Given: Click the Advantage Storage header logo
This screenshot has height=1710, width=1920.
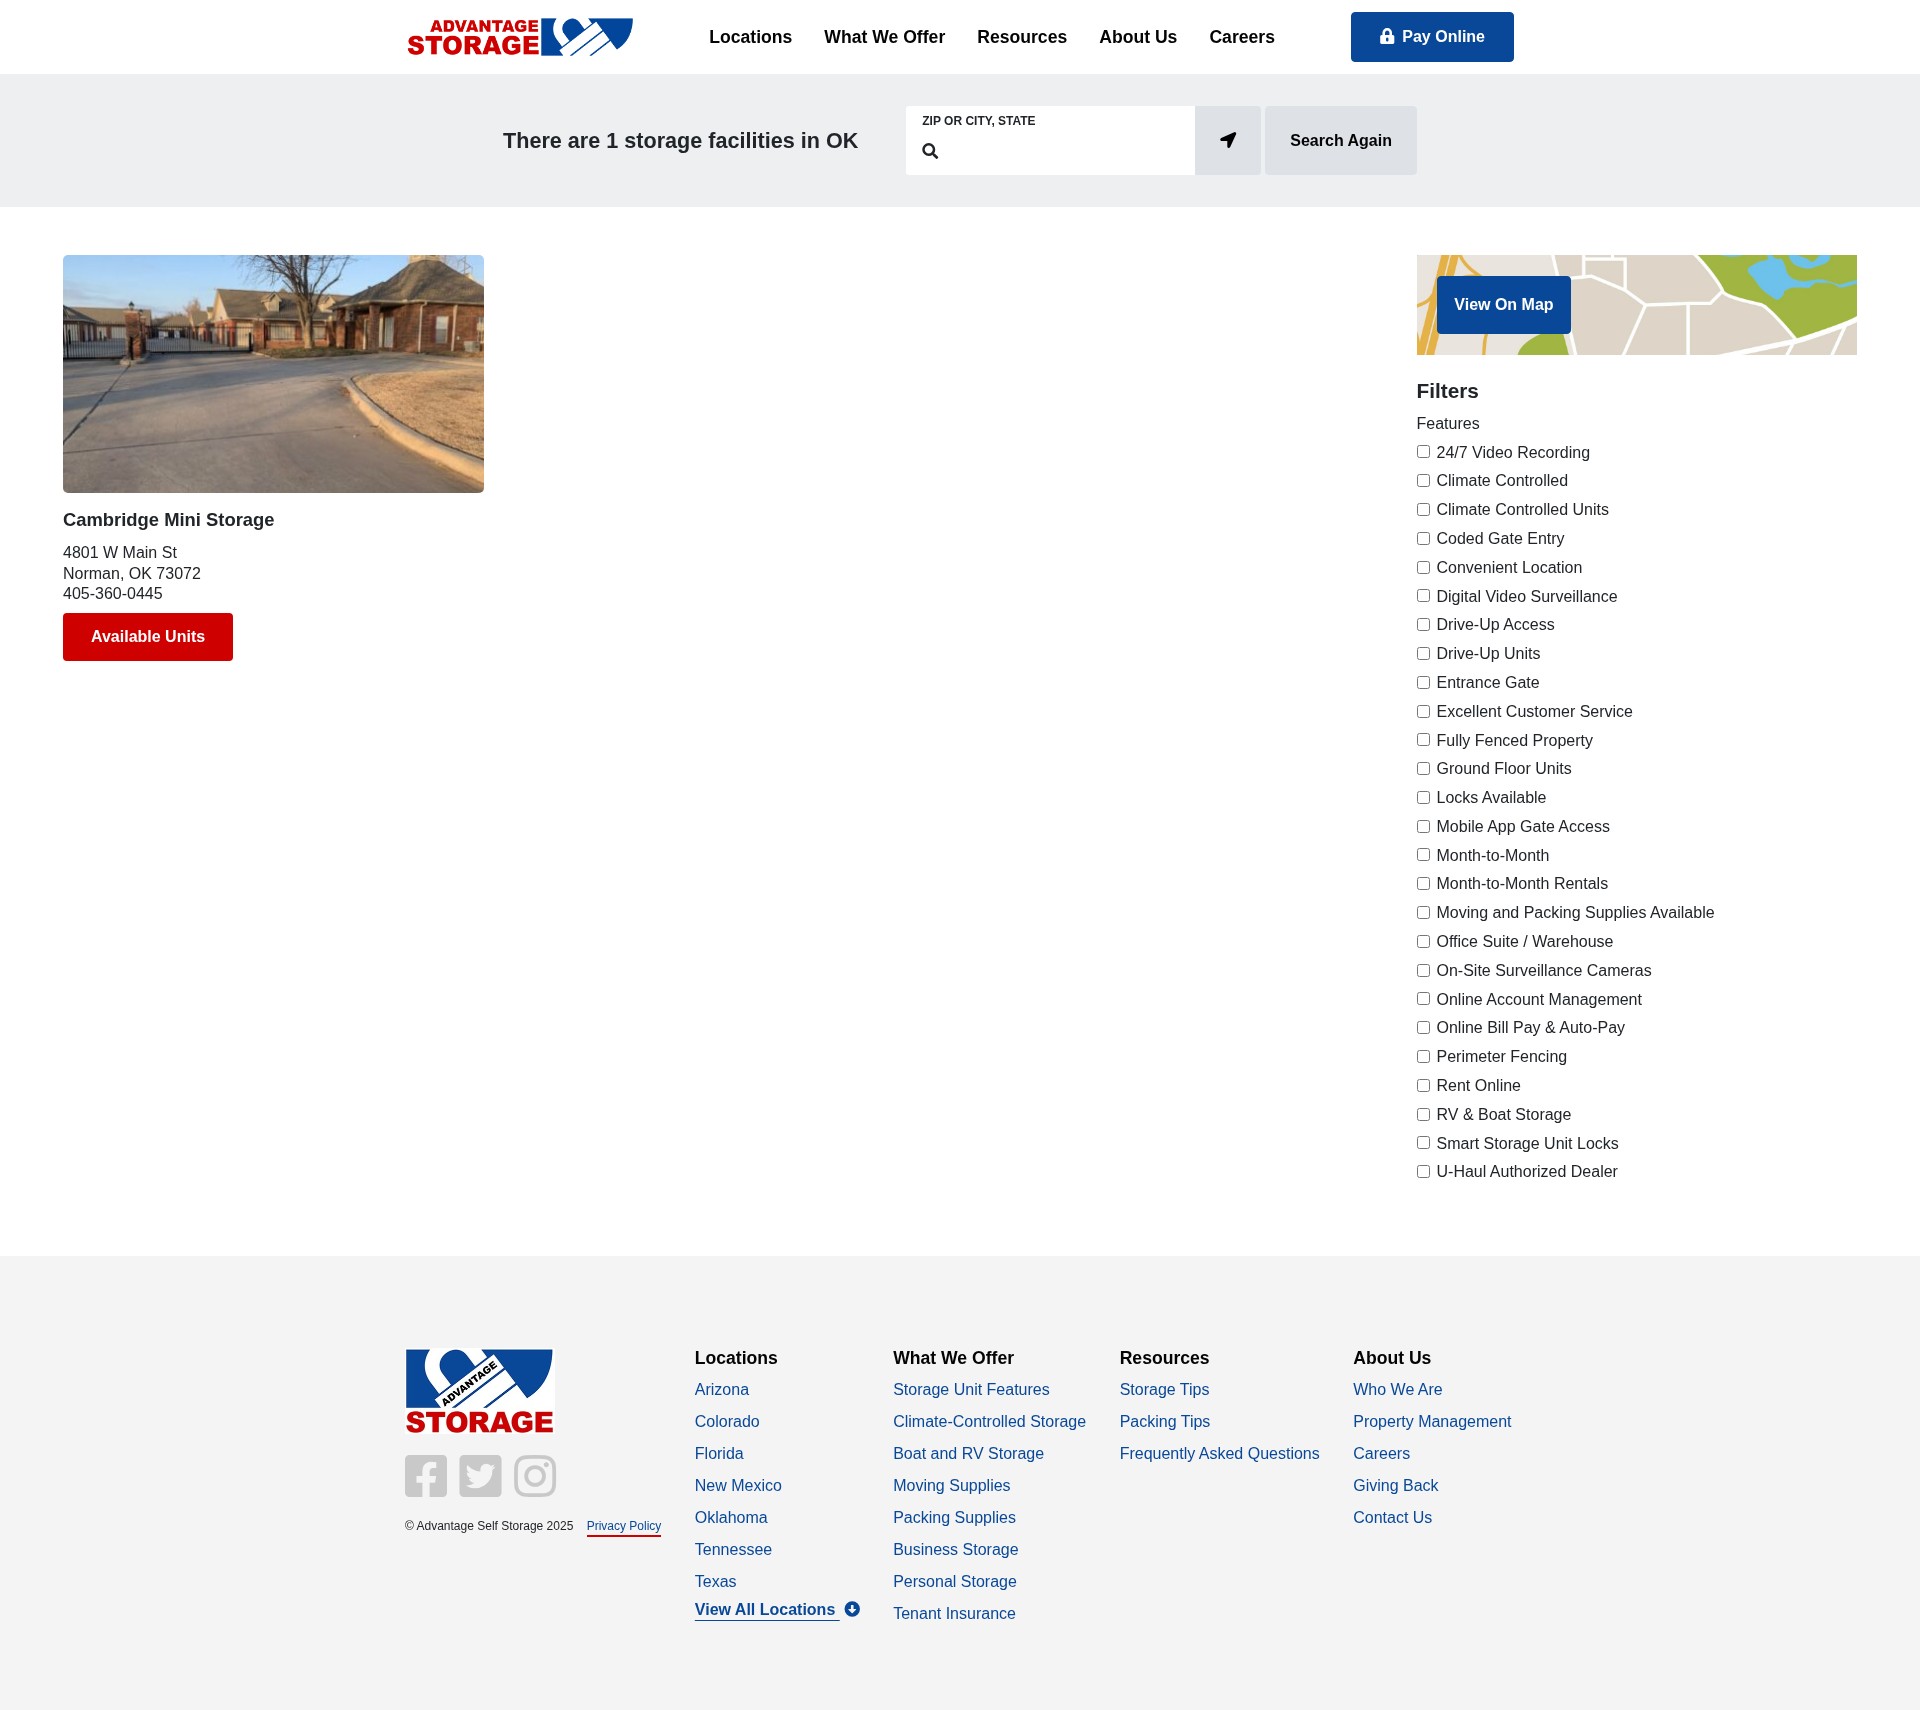Looking at the screenshot, I should coord(520,37).
